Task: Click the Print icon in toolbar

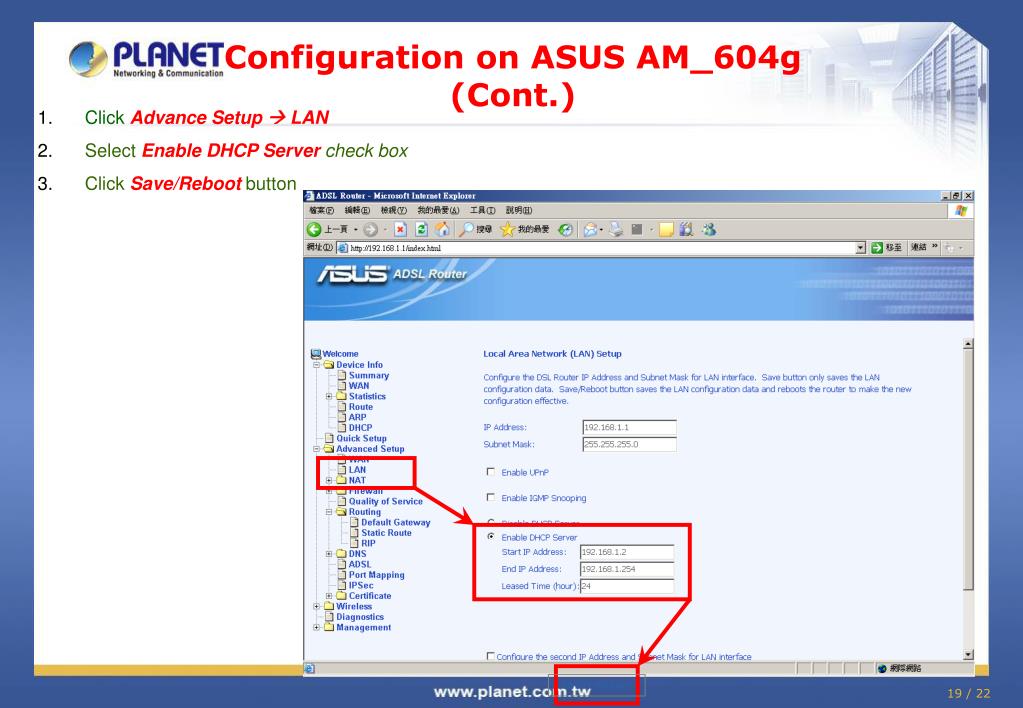Action: [617, 229]
